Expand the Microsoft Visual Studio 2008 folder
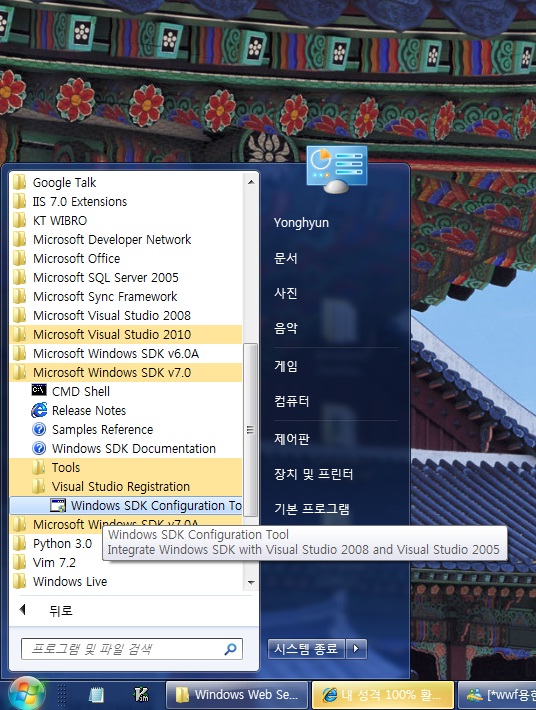 point(126,316)
